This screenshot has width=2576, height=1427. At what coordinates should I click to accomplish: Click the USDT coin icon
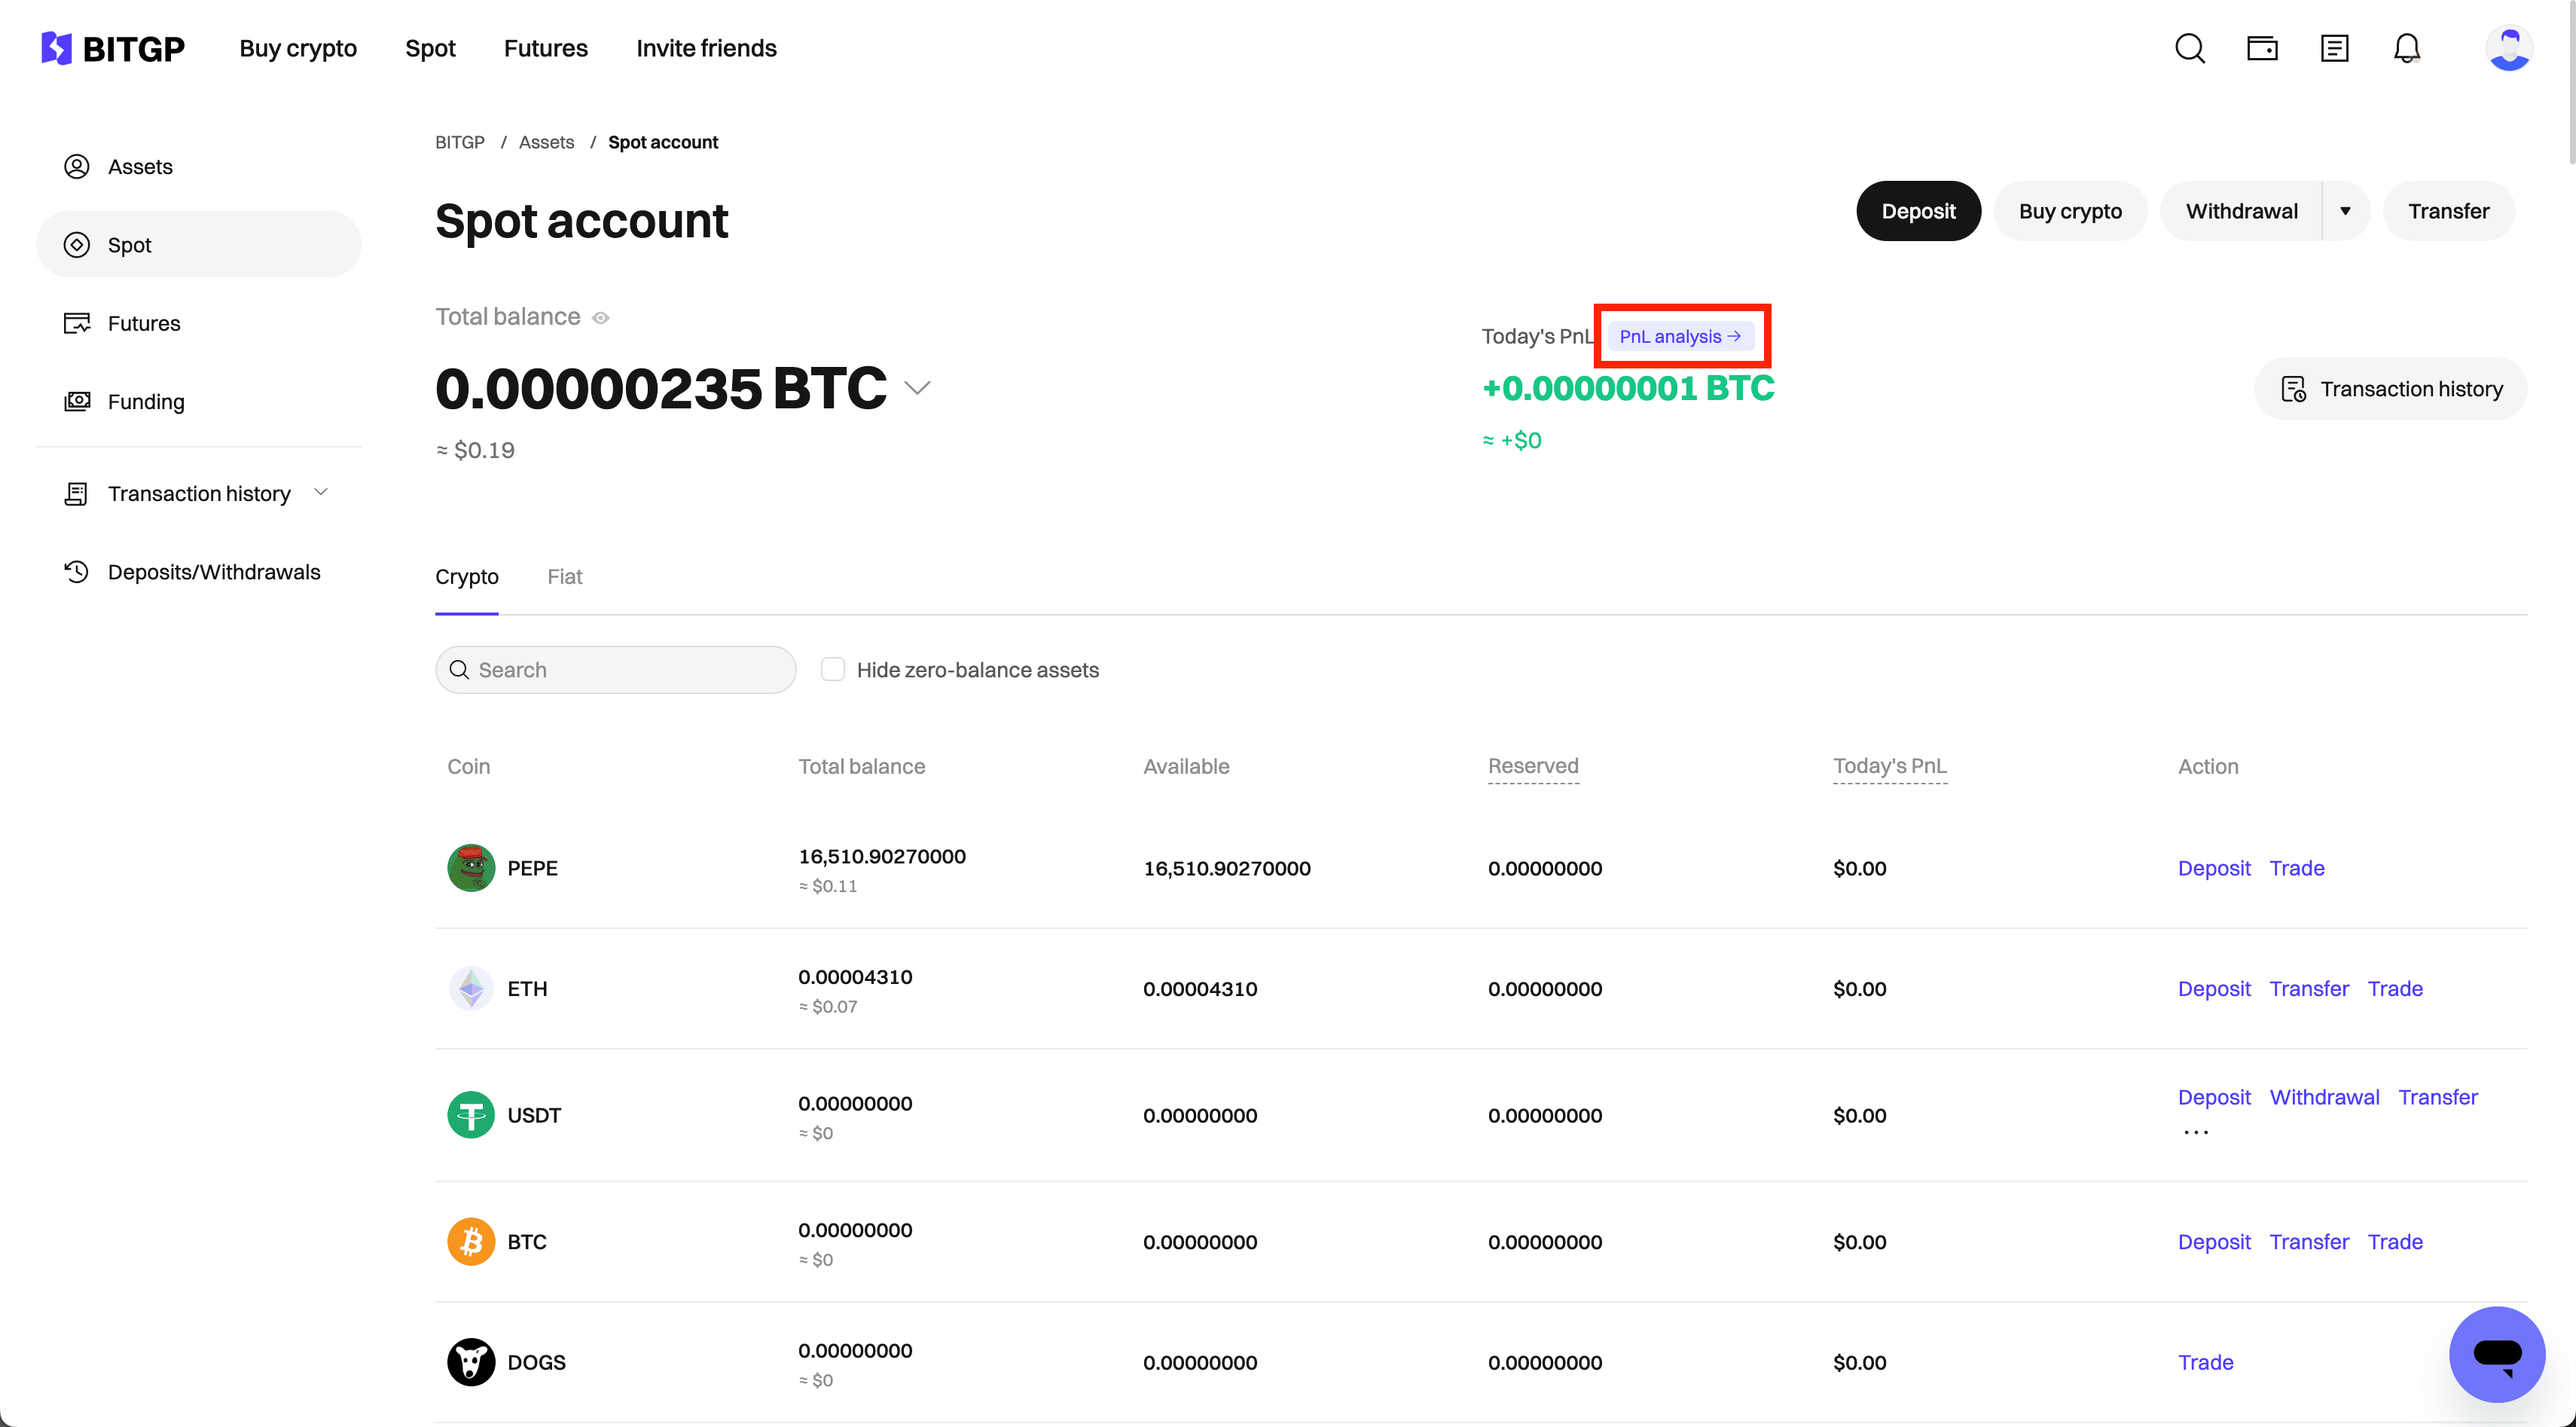tap(471, 1115)
